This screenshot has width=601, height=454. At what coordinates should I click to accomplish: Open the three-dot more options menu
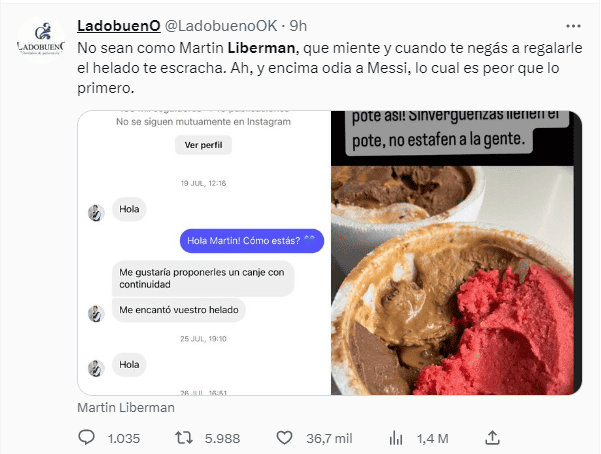pyautogui.click(x=573, y=26)
